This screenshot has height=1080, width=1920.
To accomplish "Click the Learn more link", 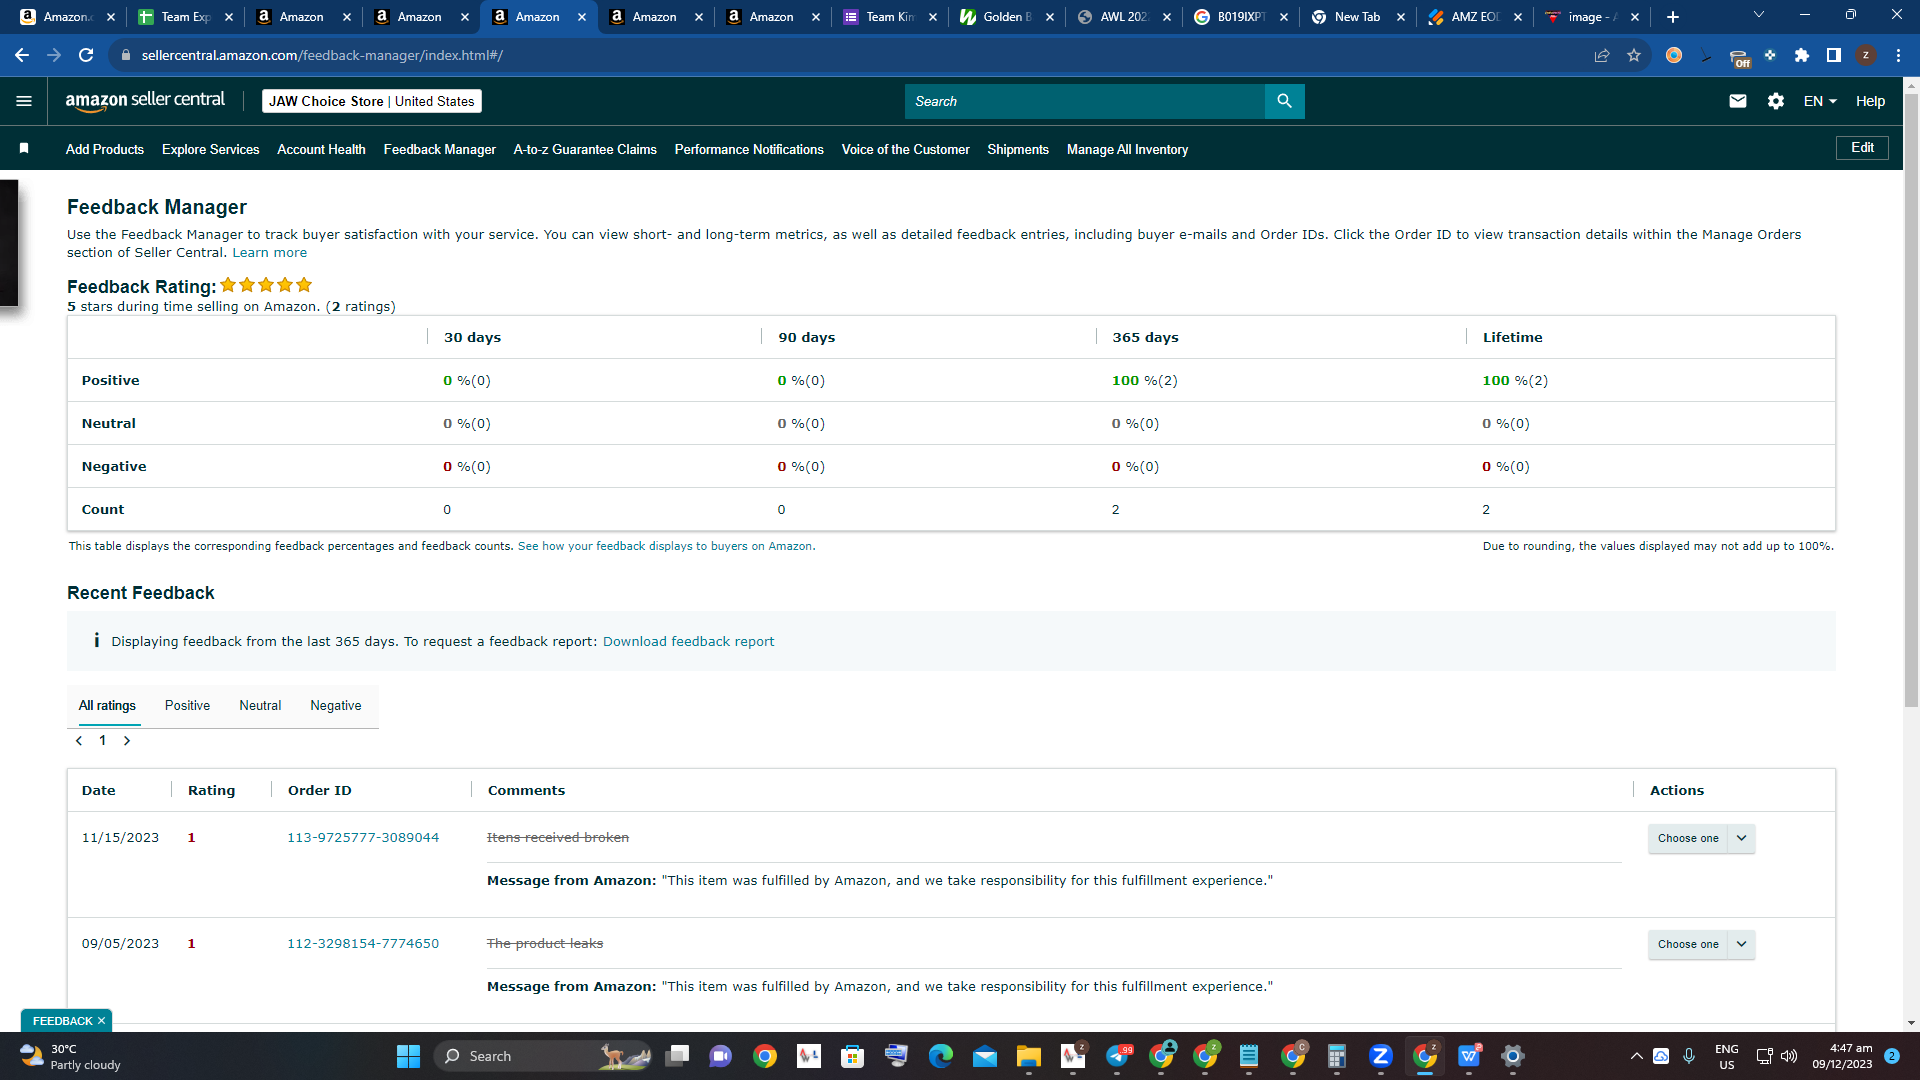I will coord(270,253).
